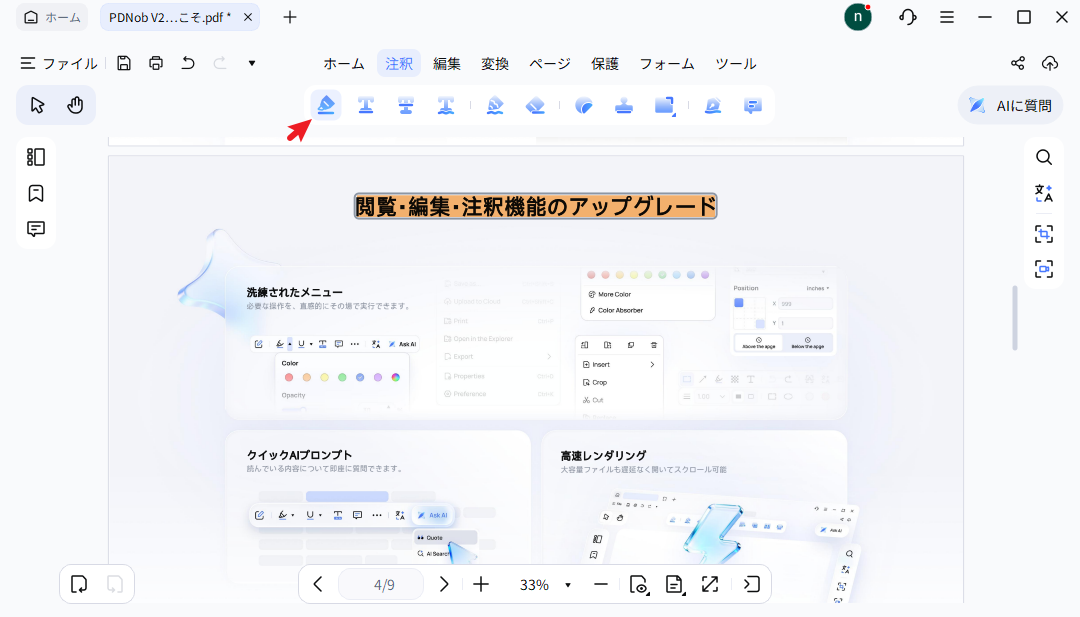Switch to the 編集 ribbon tab
Image resolution: width=1080 pixels, height=617 pixels.
(x=447, y=63)
